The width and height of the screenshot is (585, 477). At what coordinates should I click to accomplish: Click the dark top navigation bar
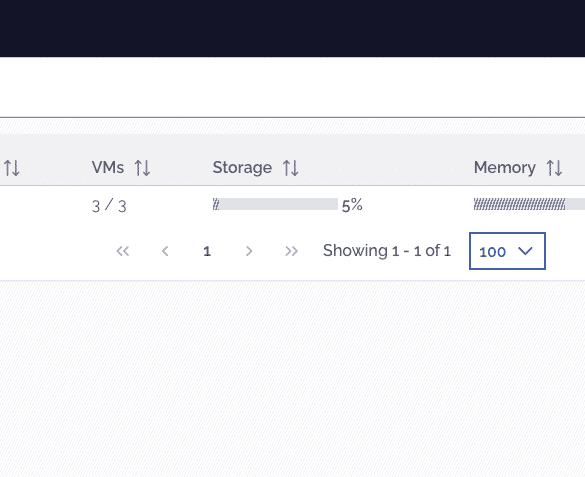coord(292,28)
